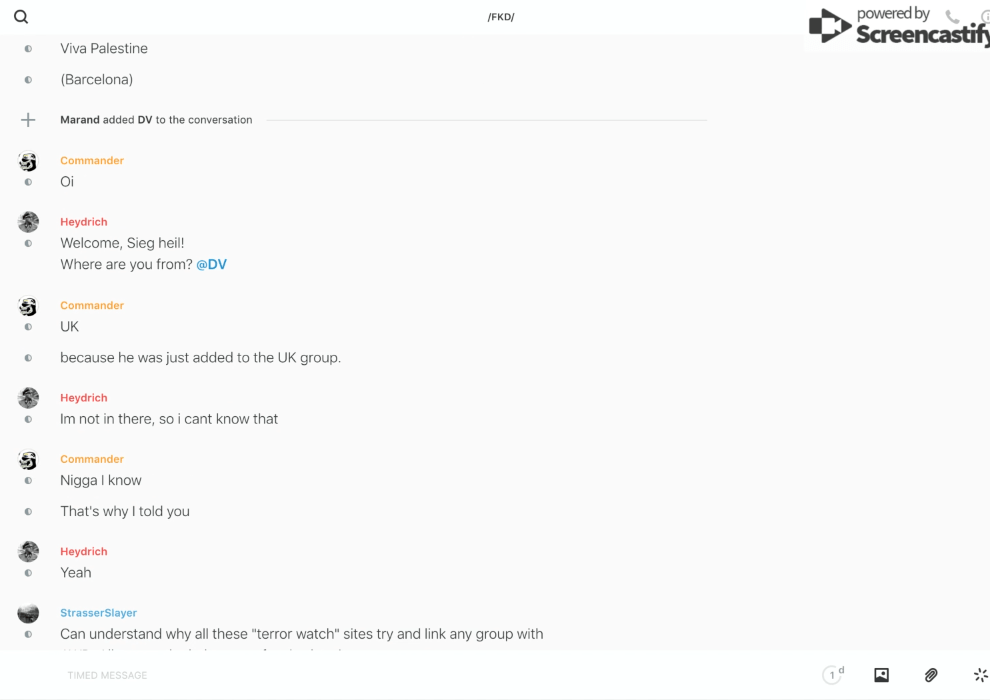Open the 1d timed message timer menu

[833, 675]
